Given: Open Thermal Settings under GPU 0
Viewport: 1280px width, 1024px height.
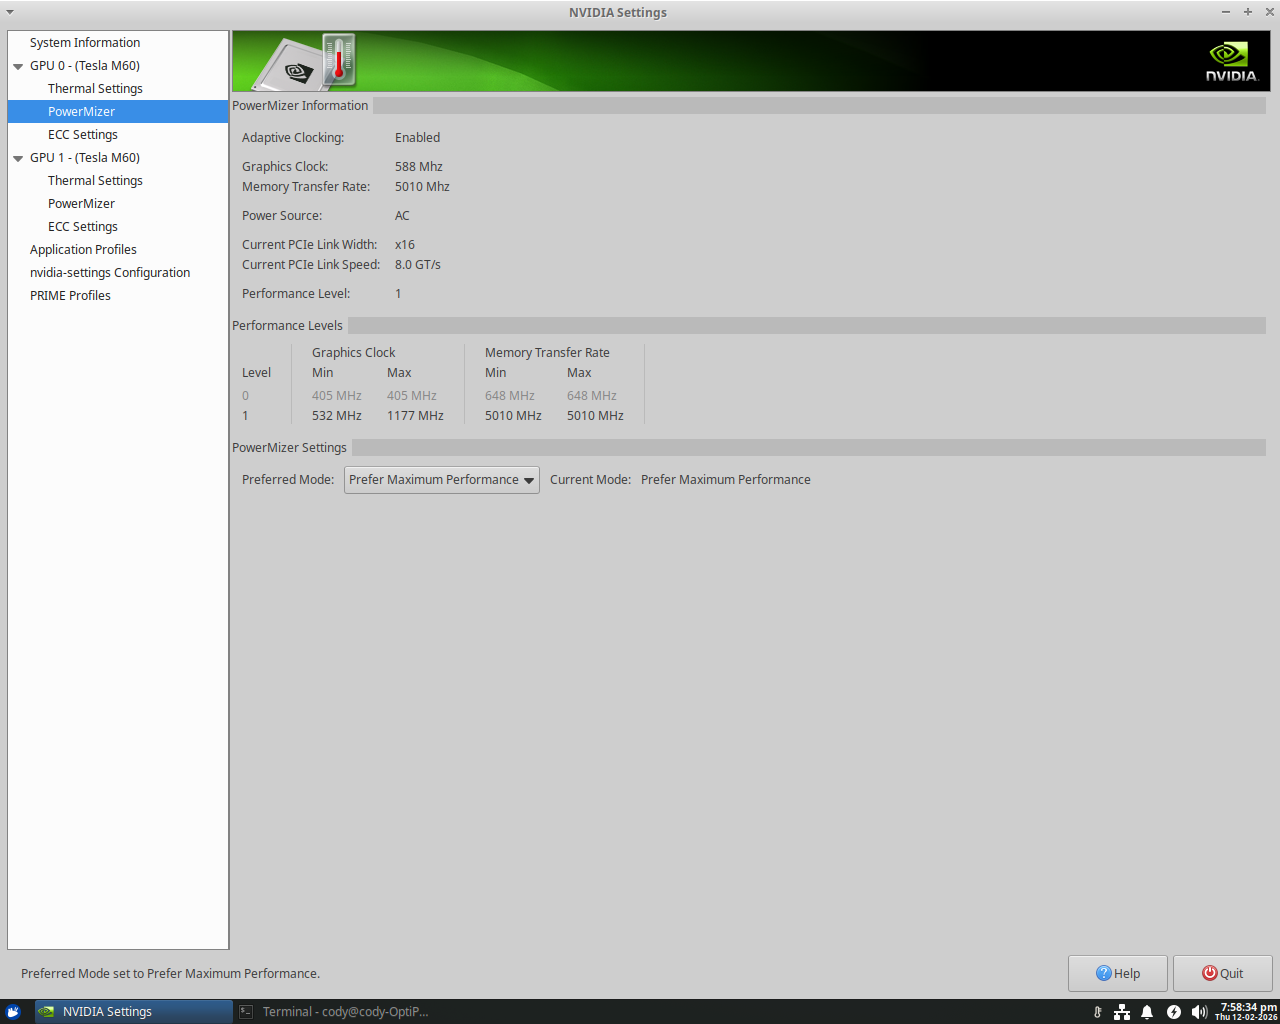Looking at the screenshot, I should (95, 89).
